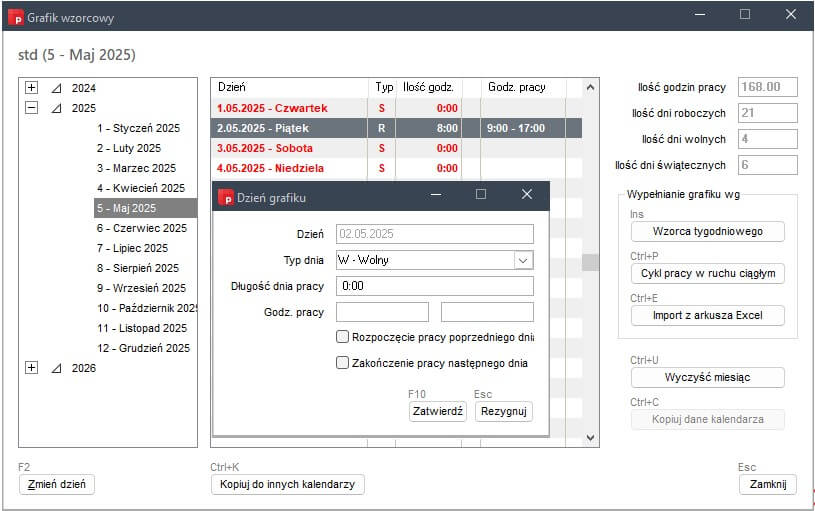The height and width of the screenshot is (511, 815).
Task: Select the 1.05.2025 - Czwartek row
Action: [x=271, y=108]
